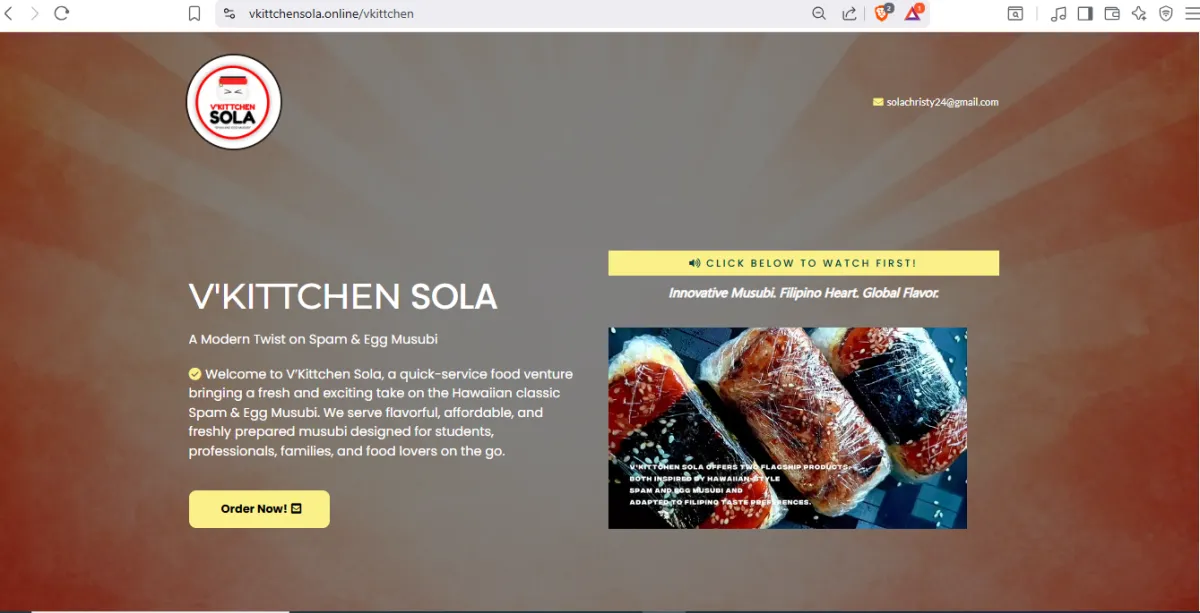Image resolution: width=1200 pixels, height=613 pixels.
Task: Play the musubi video thumbnail
Action: tap(787, 428)
